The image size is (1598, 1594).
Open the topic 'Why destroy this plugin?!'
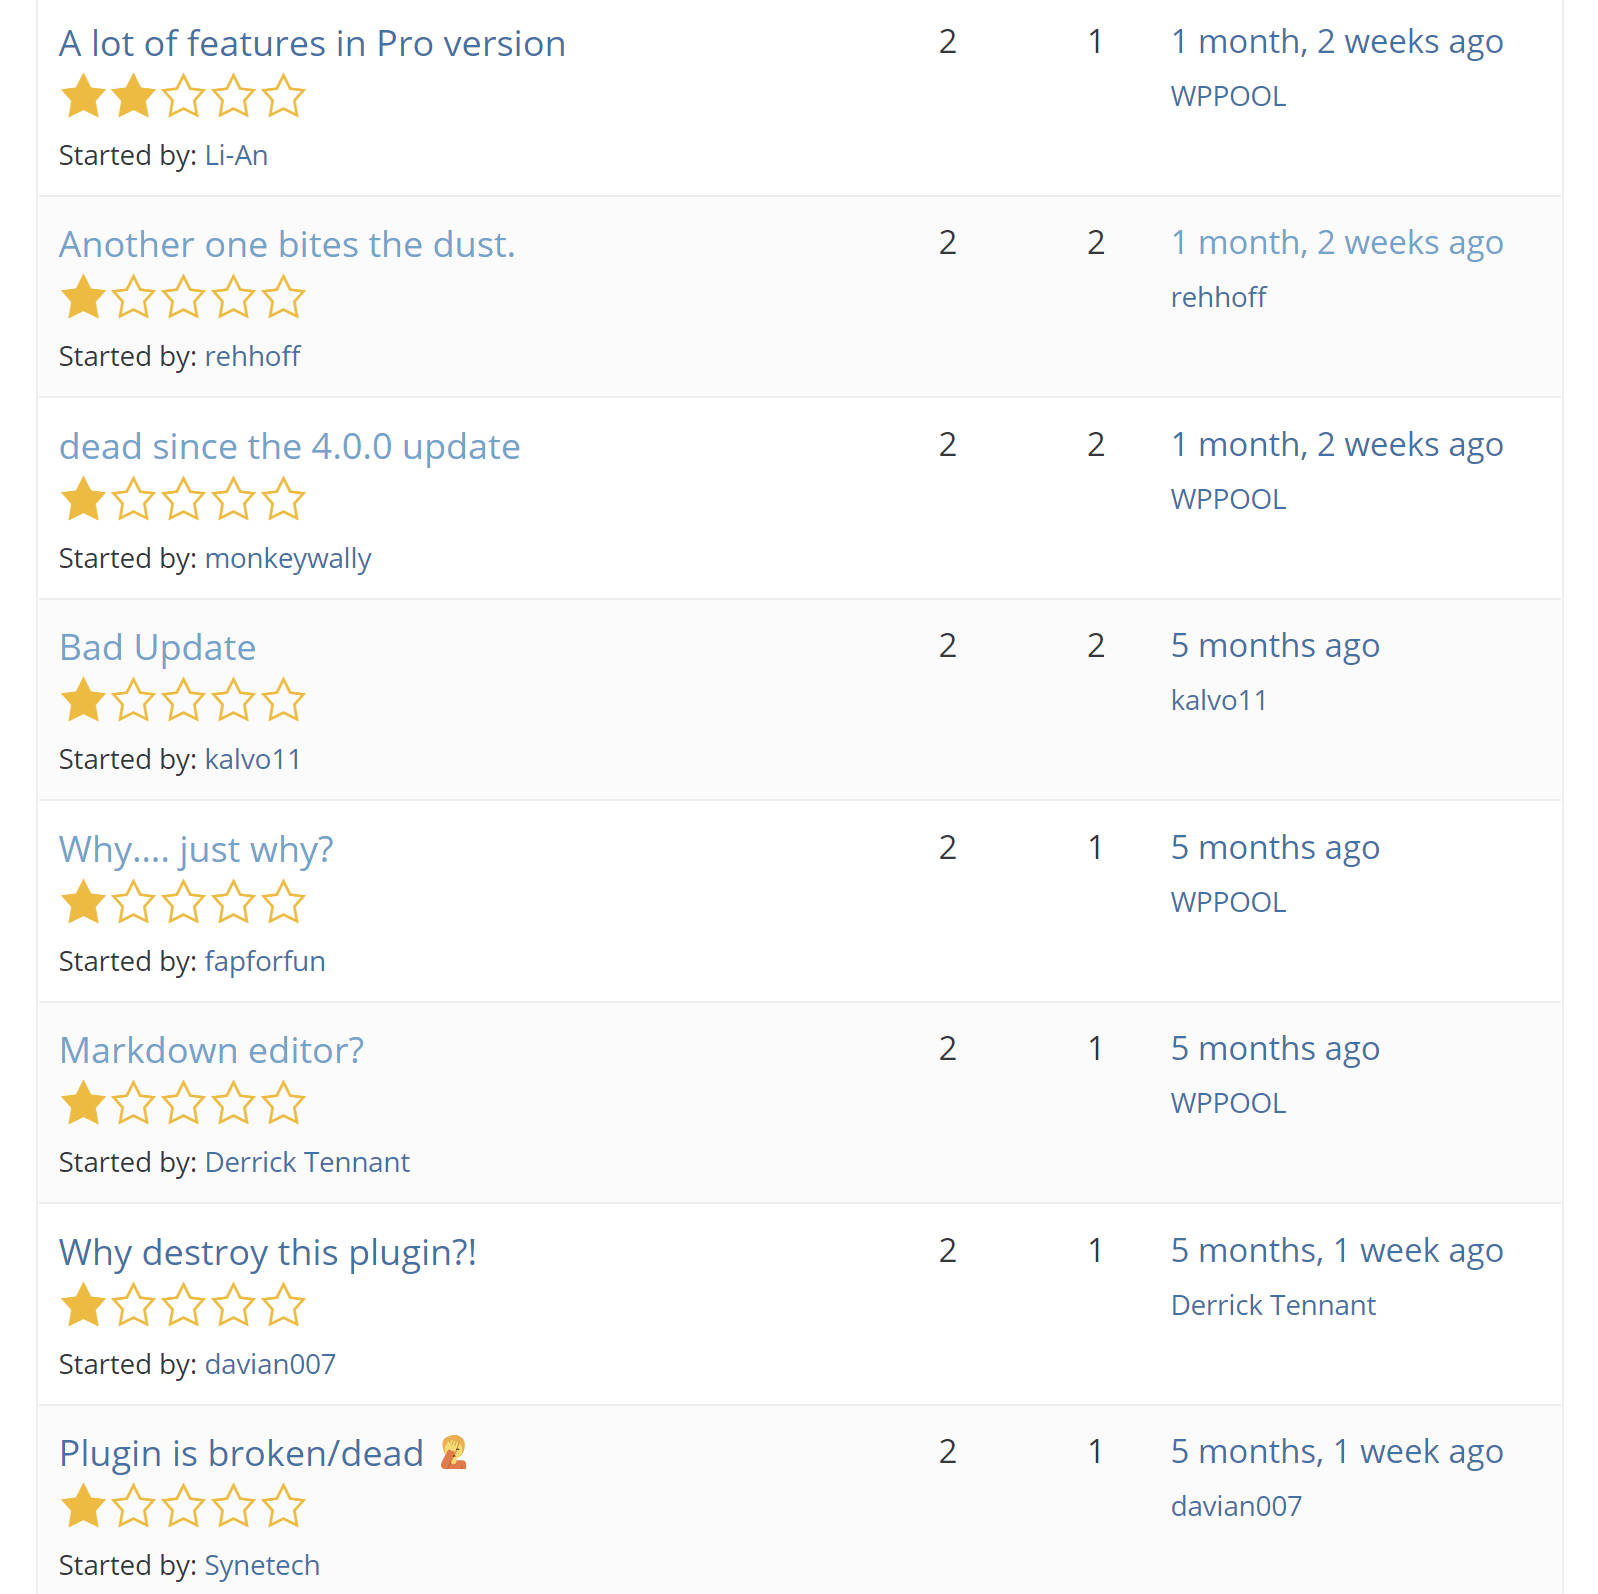pos(268,1252)
